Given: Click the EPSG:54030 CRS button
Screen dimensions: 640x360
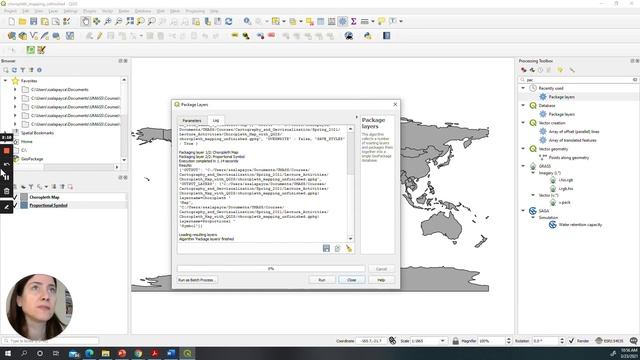Looking at the screenshot, I should tap(611, 340).
